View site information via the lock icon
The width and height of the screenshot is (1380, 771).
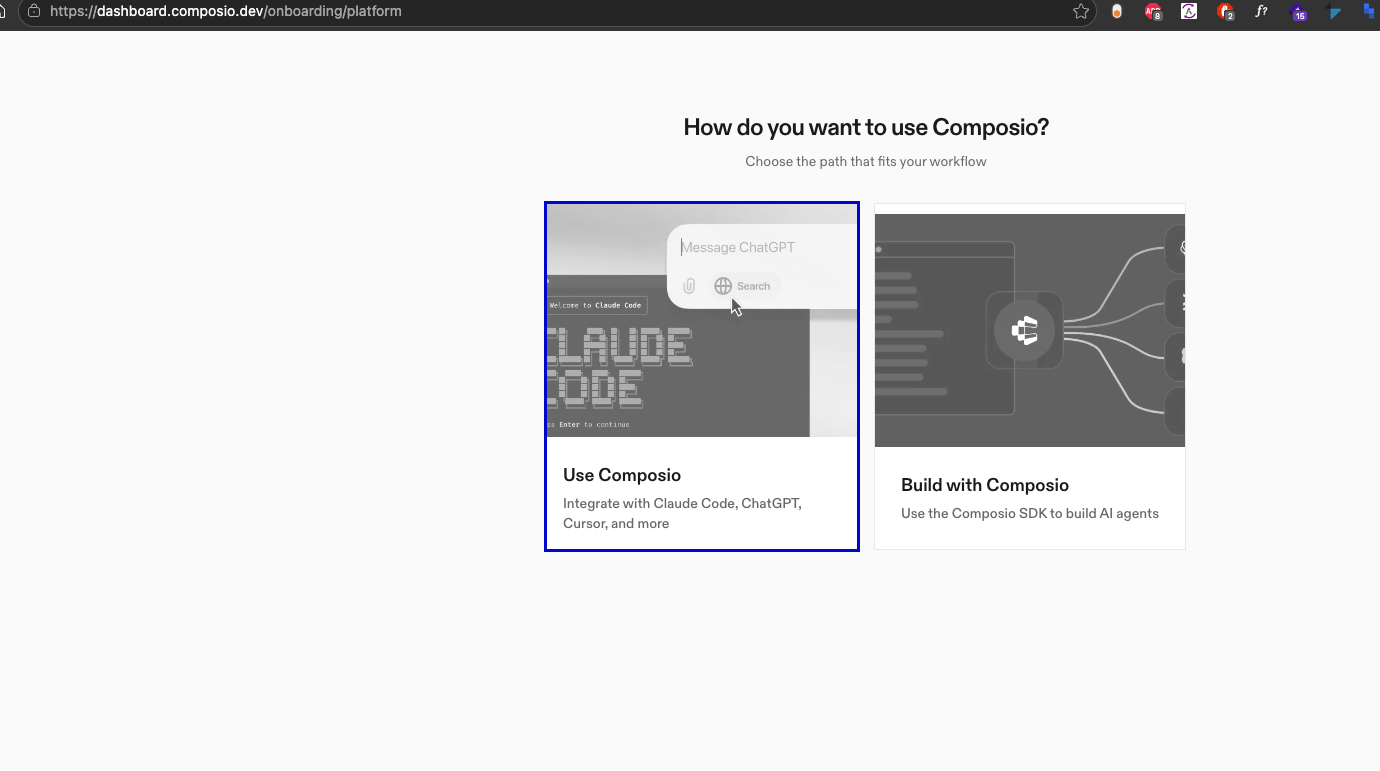pyautogui.click(x=34, y=11)
